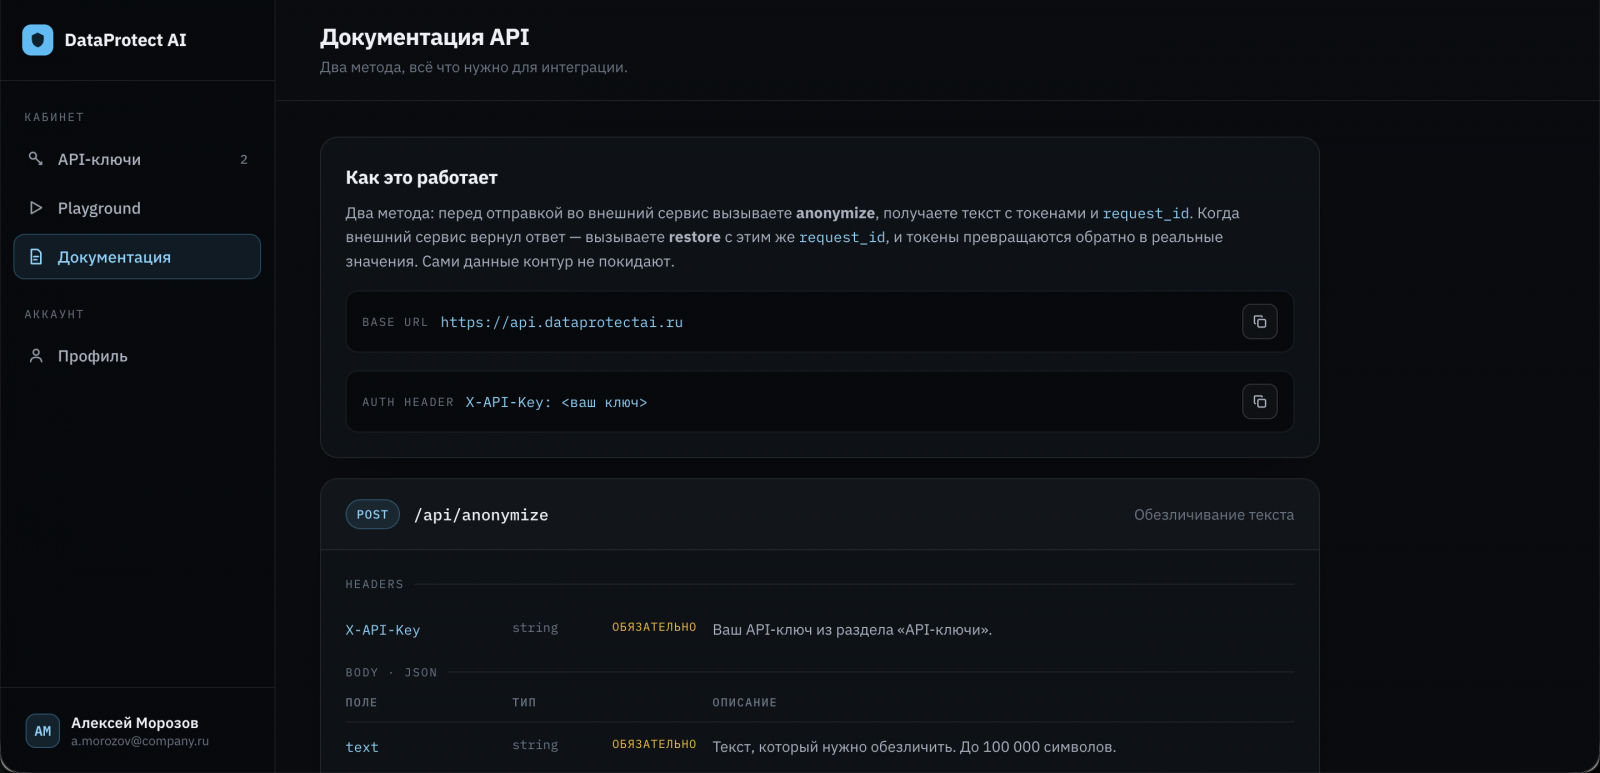Click the text field name in body table
Image resolution: width=1600 pixels, height=773 pixels.
pyautogui.click(x=362, y=747)
